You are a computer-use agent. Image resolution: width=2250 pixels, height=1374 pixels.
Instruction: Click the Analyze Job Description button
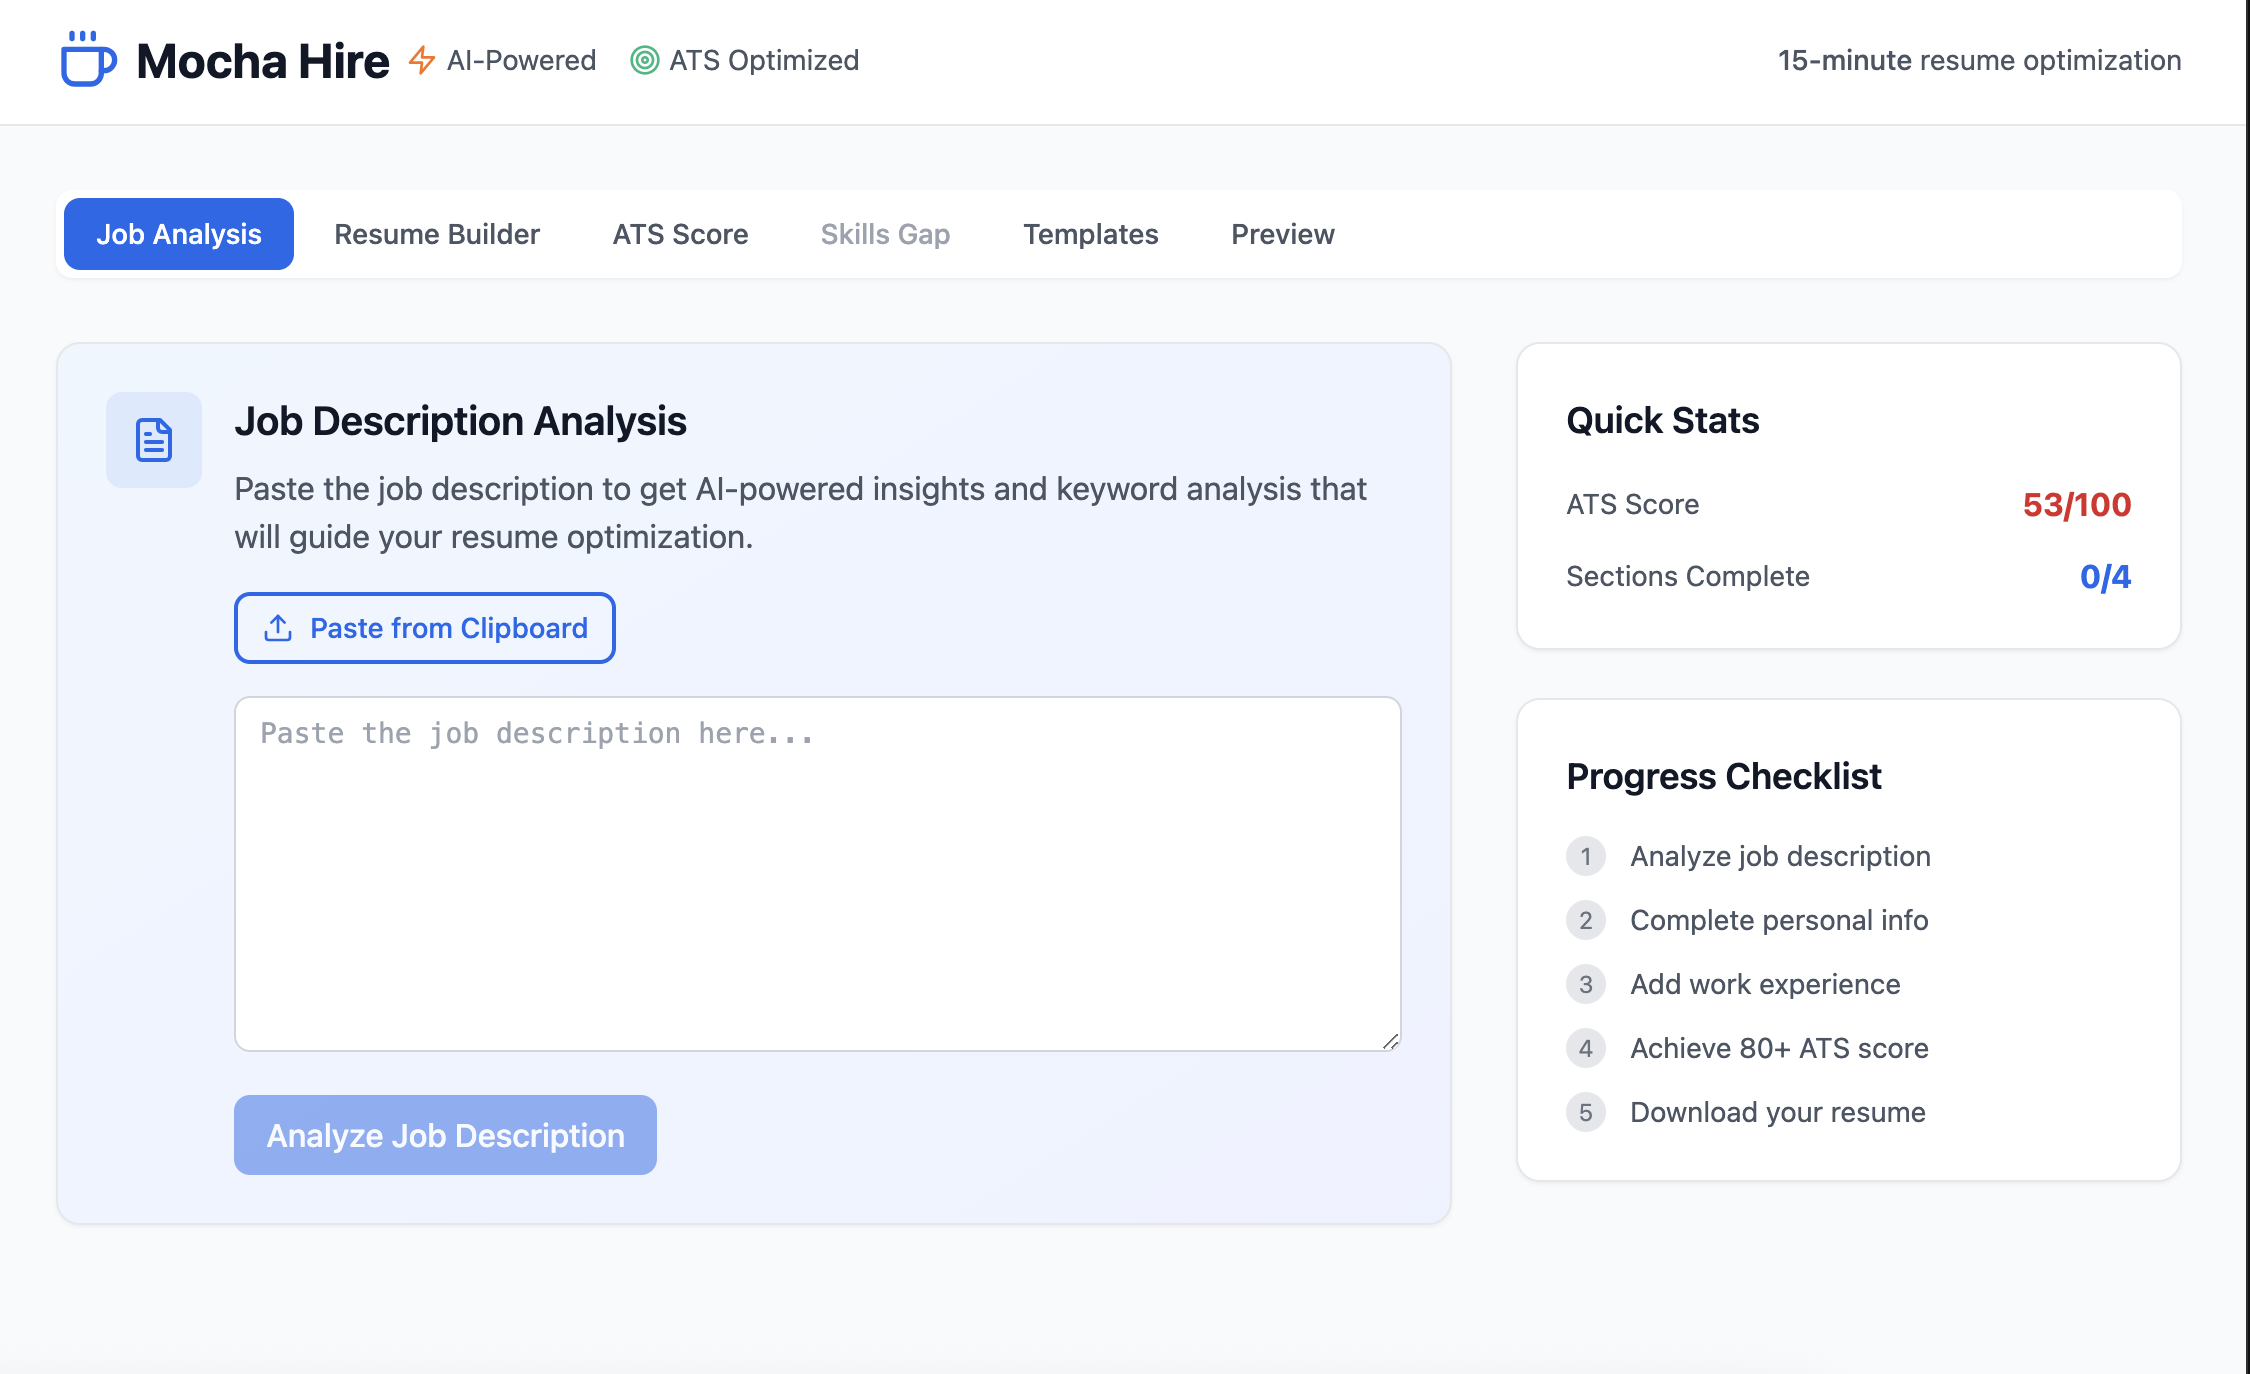pyautogui.click(x=445, y=1135)
